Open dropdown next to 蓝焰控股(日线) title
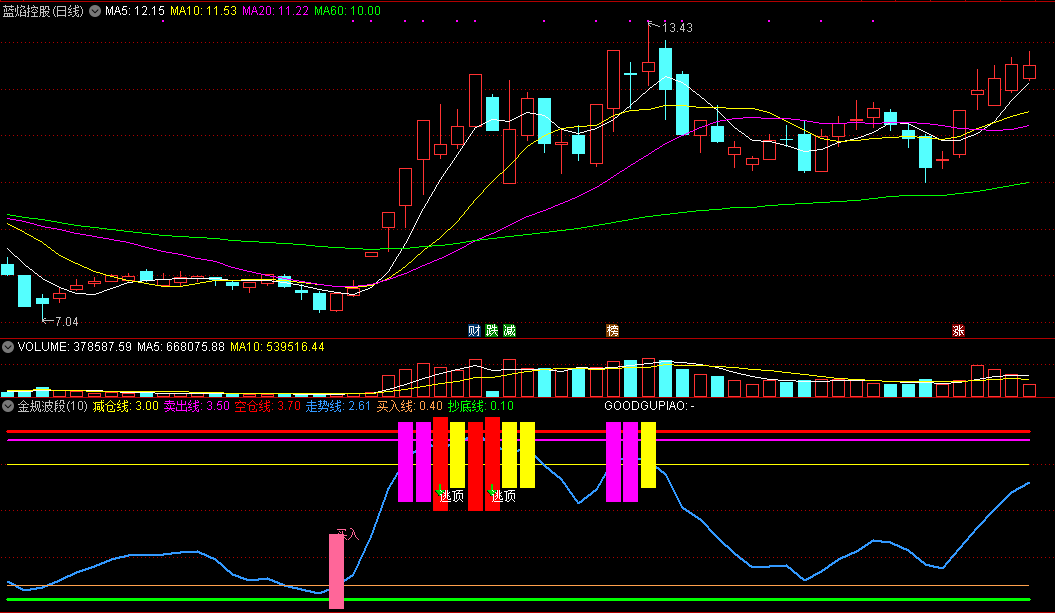Image resolution: width=1055 pixels, height=613 pixels. tap(95, 11)
